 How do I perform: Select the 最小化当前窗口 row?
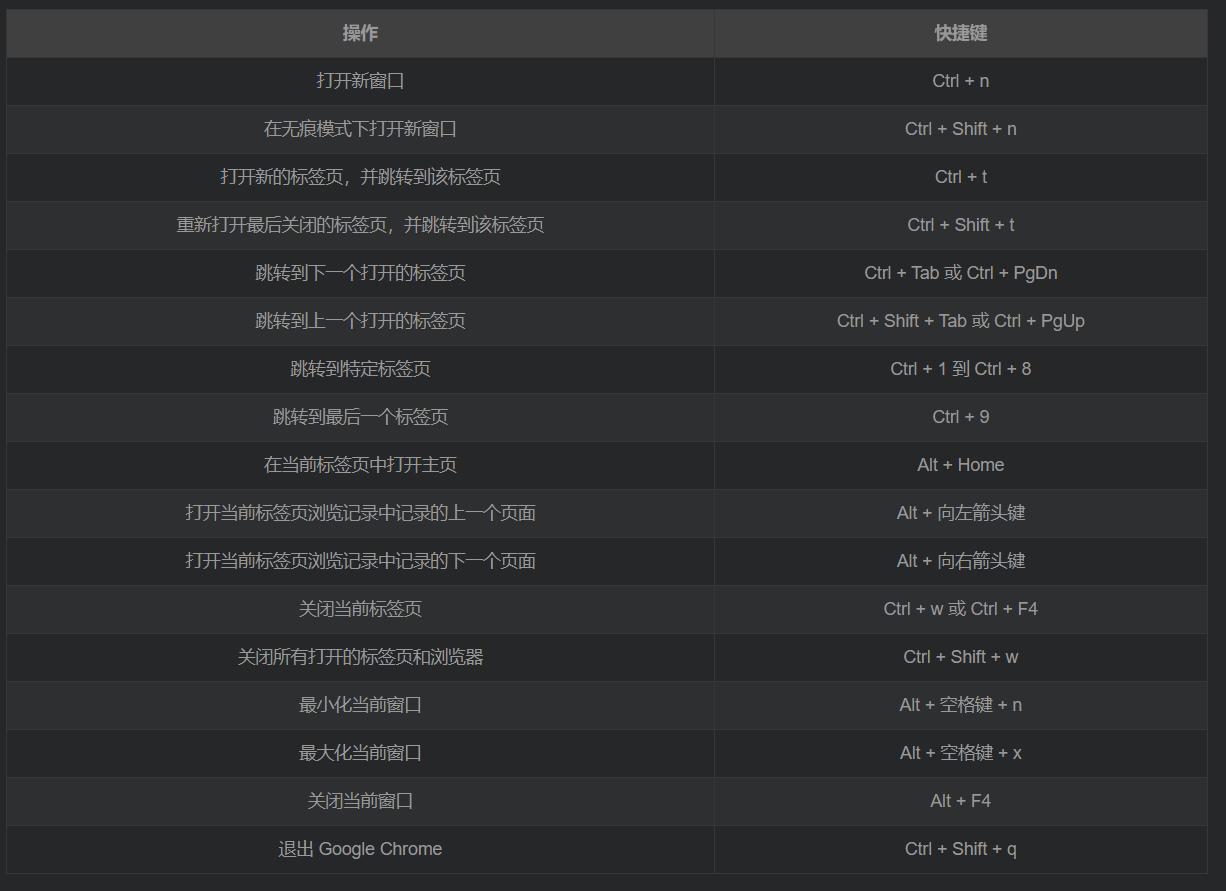[x=607, y=705]
